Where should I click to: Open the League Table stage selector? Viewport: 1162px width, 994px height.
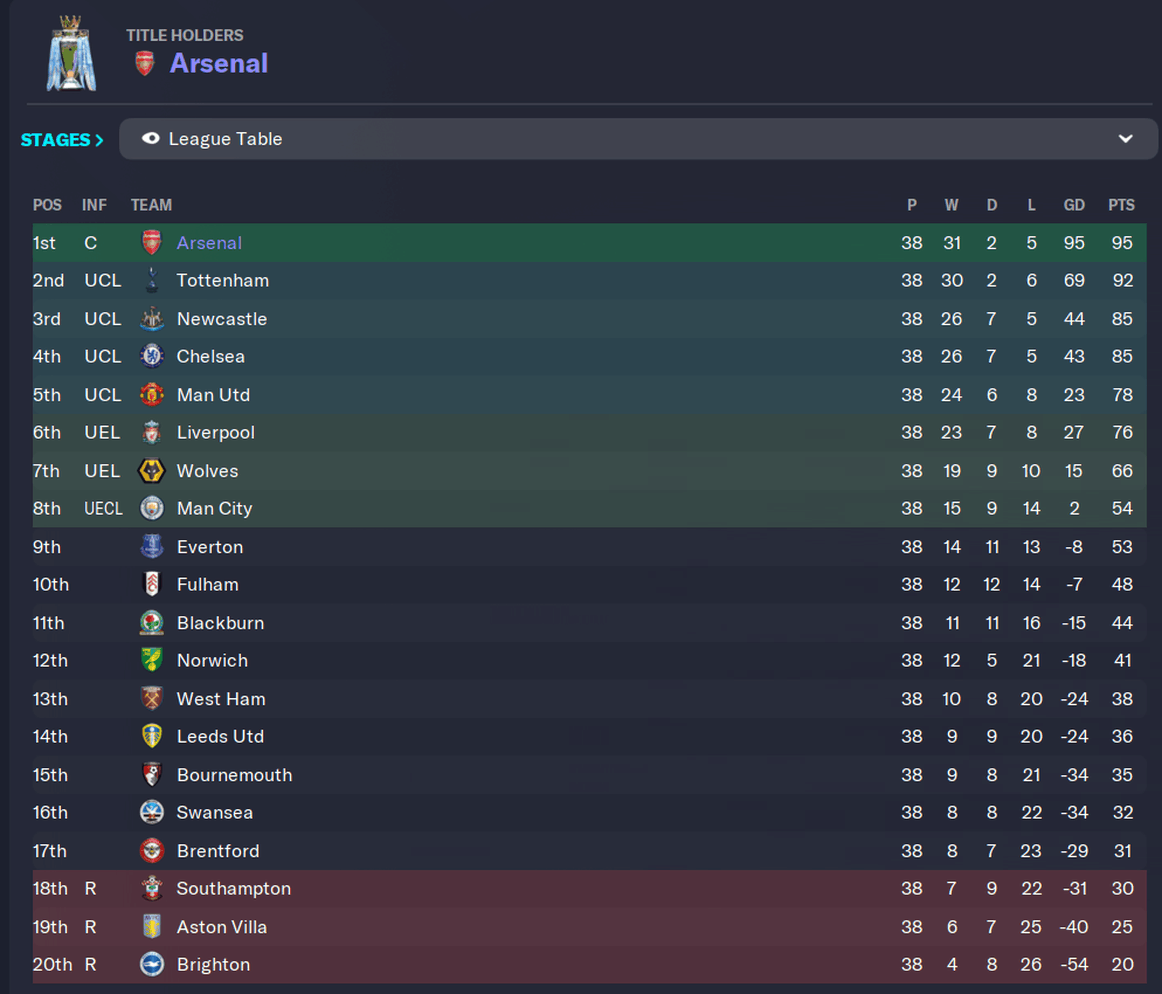(x=638, y=139)
